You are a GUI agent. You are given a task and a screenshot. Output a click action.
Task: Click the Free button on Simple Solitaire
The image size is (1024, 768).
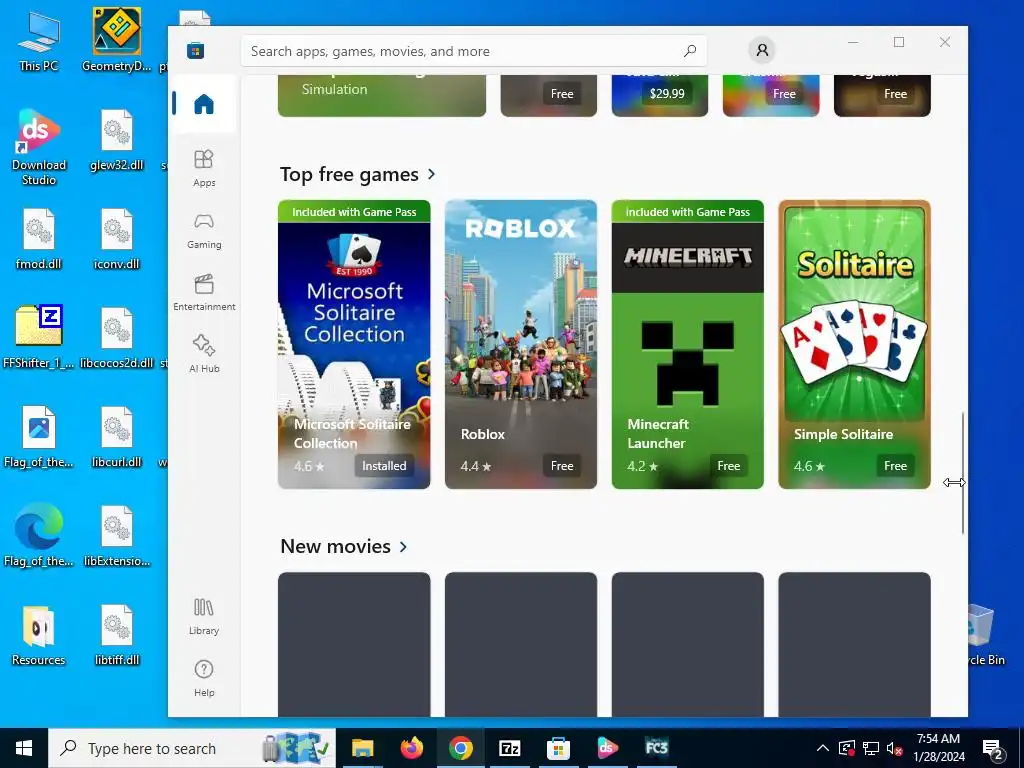(x=895, y=466)
